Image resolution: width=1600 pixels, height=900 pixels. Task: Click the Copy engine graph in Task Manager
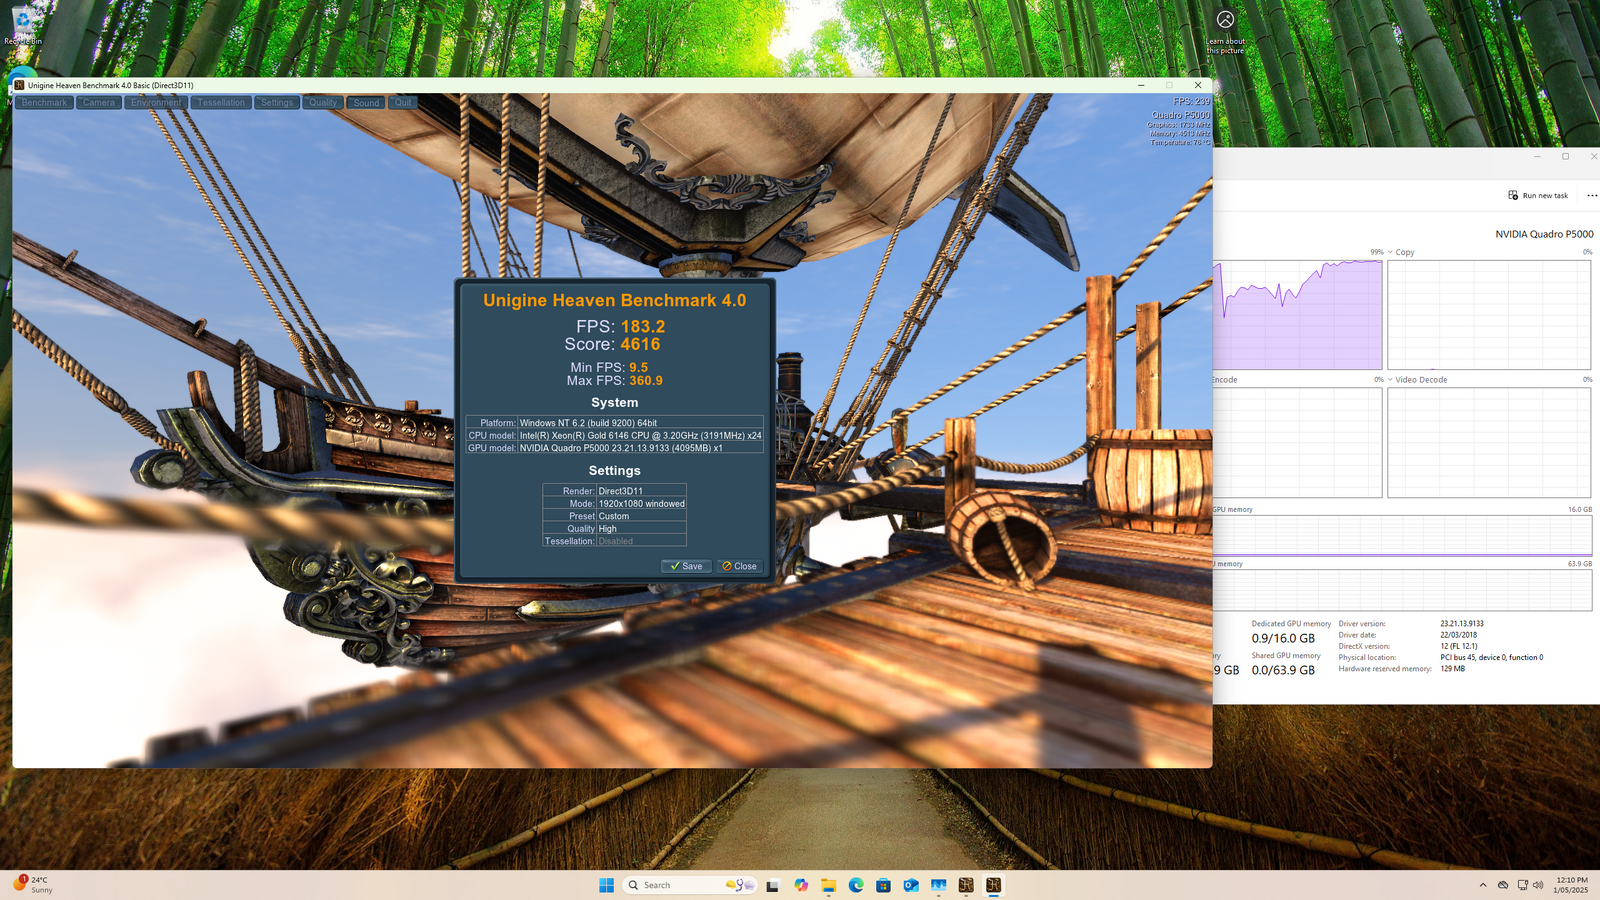(1489, 315)
